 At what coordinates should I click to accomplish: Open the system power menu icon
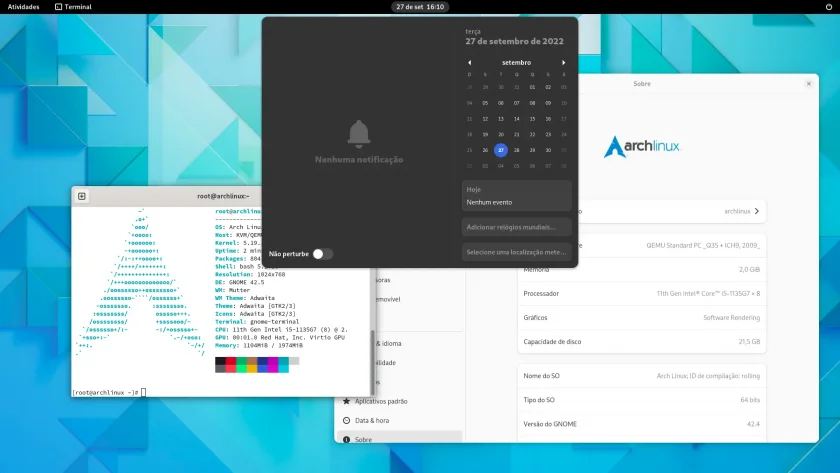[x=829, y=7]
